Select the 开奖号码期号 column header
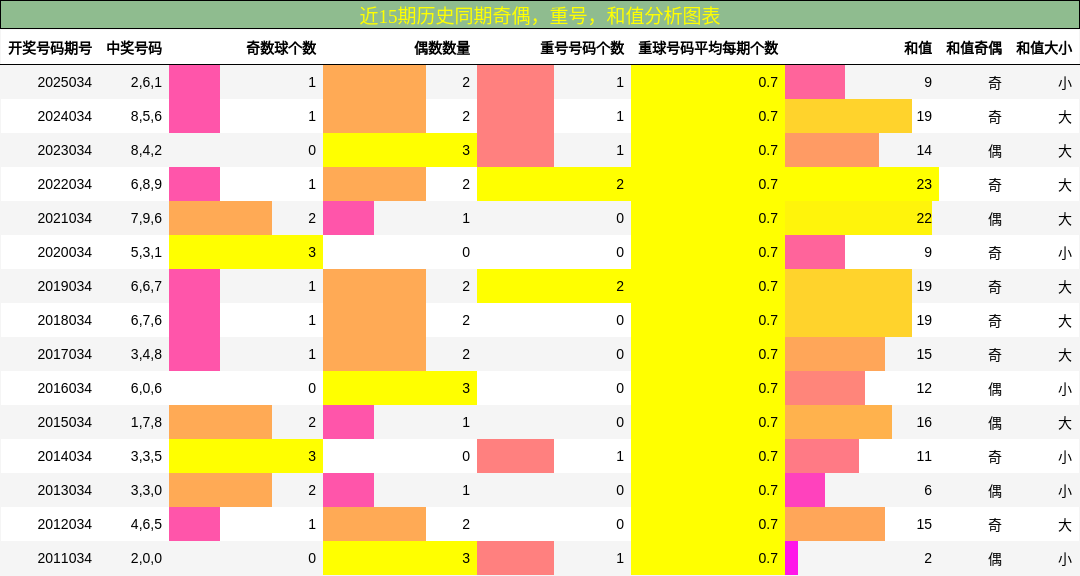 [x=51, y=46]
